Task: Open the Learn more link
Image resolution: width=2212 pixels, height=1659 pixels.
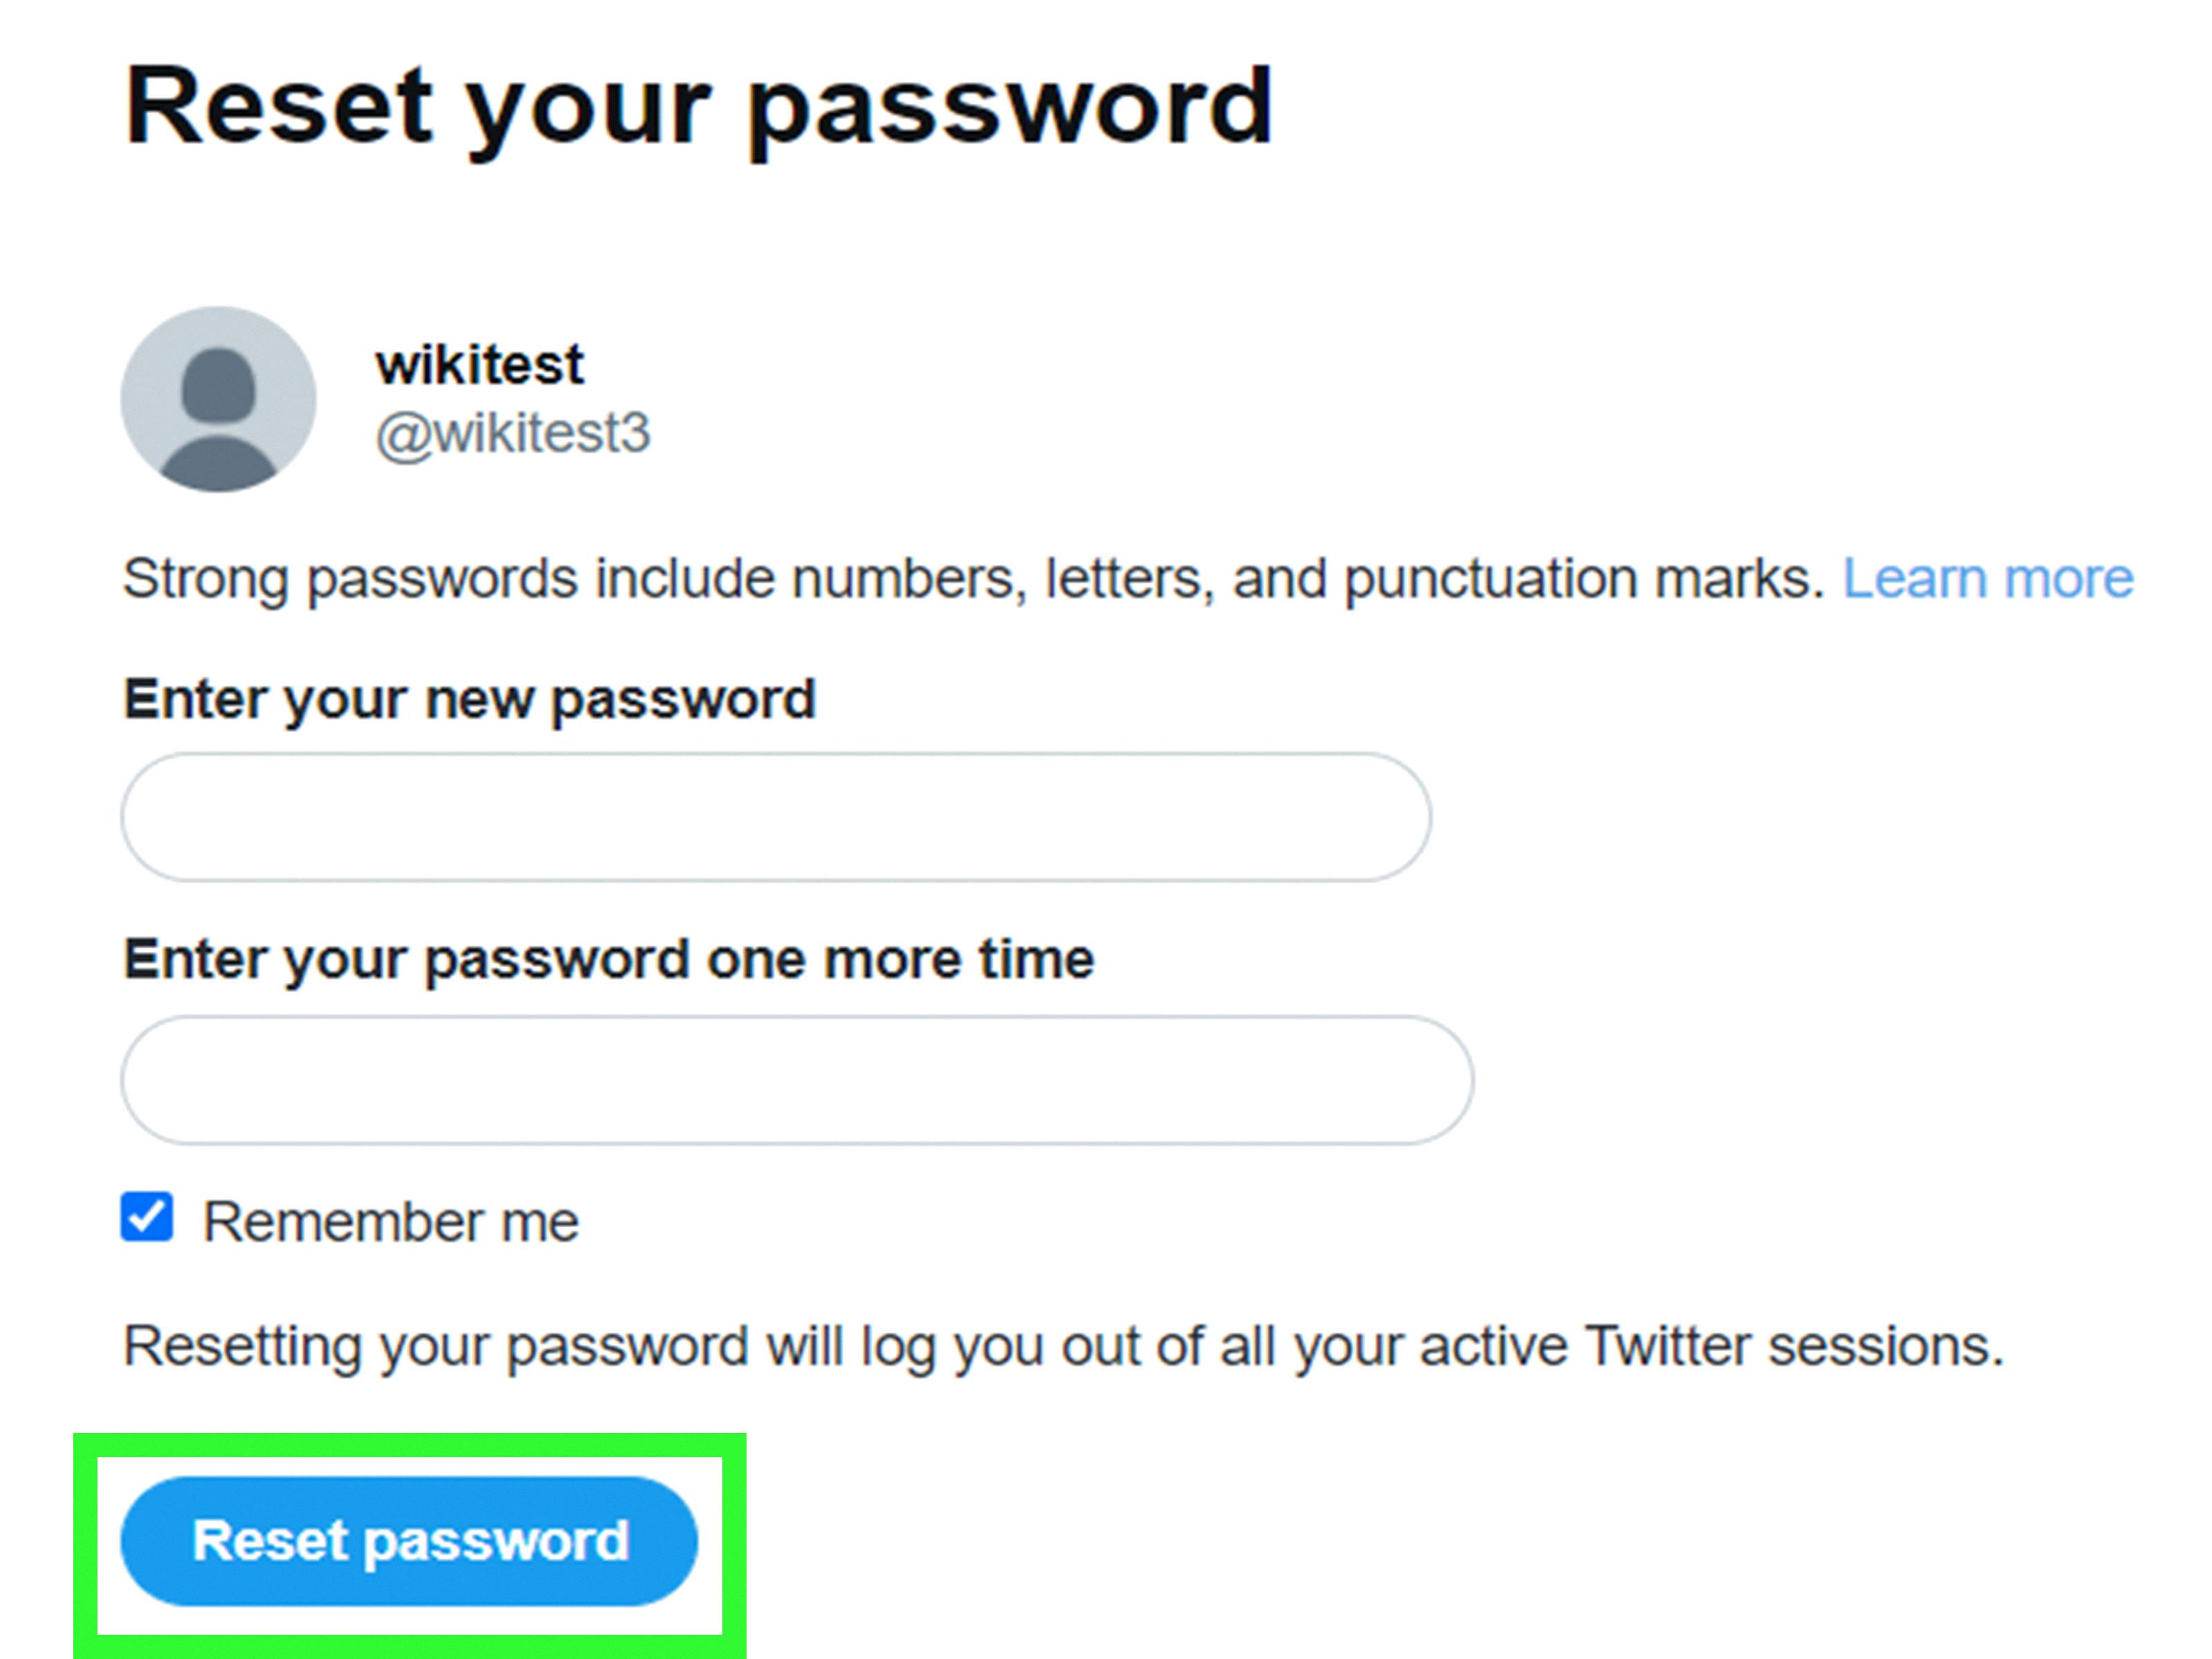Action: 1987,578
